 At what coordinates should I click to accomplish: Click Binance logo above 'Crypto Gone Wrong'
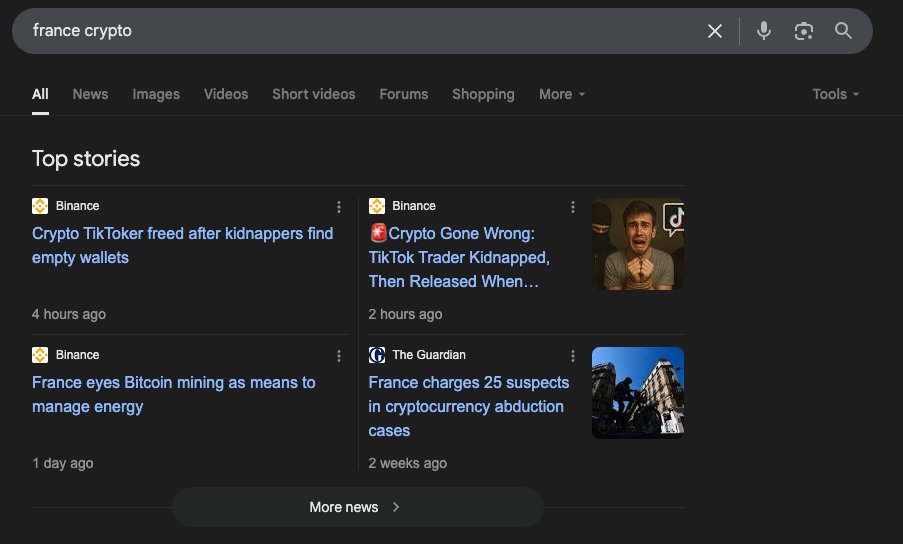pyautogui.click(x=377, y=206)
